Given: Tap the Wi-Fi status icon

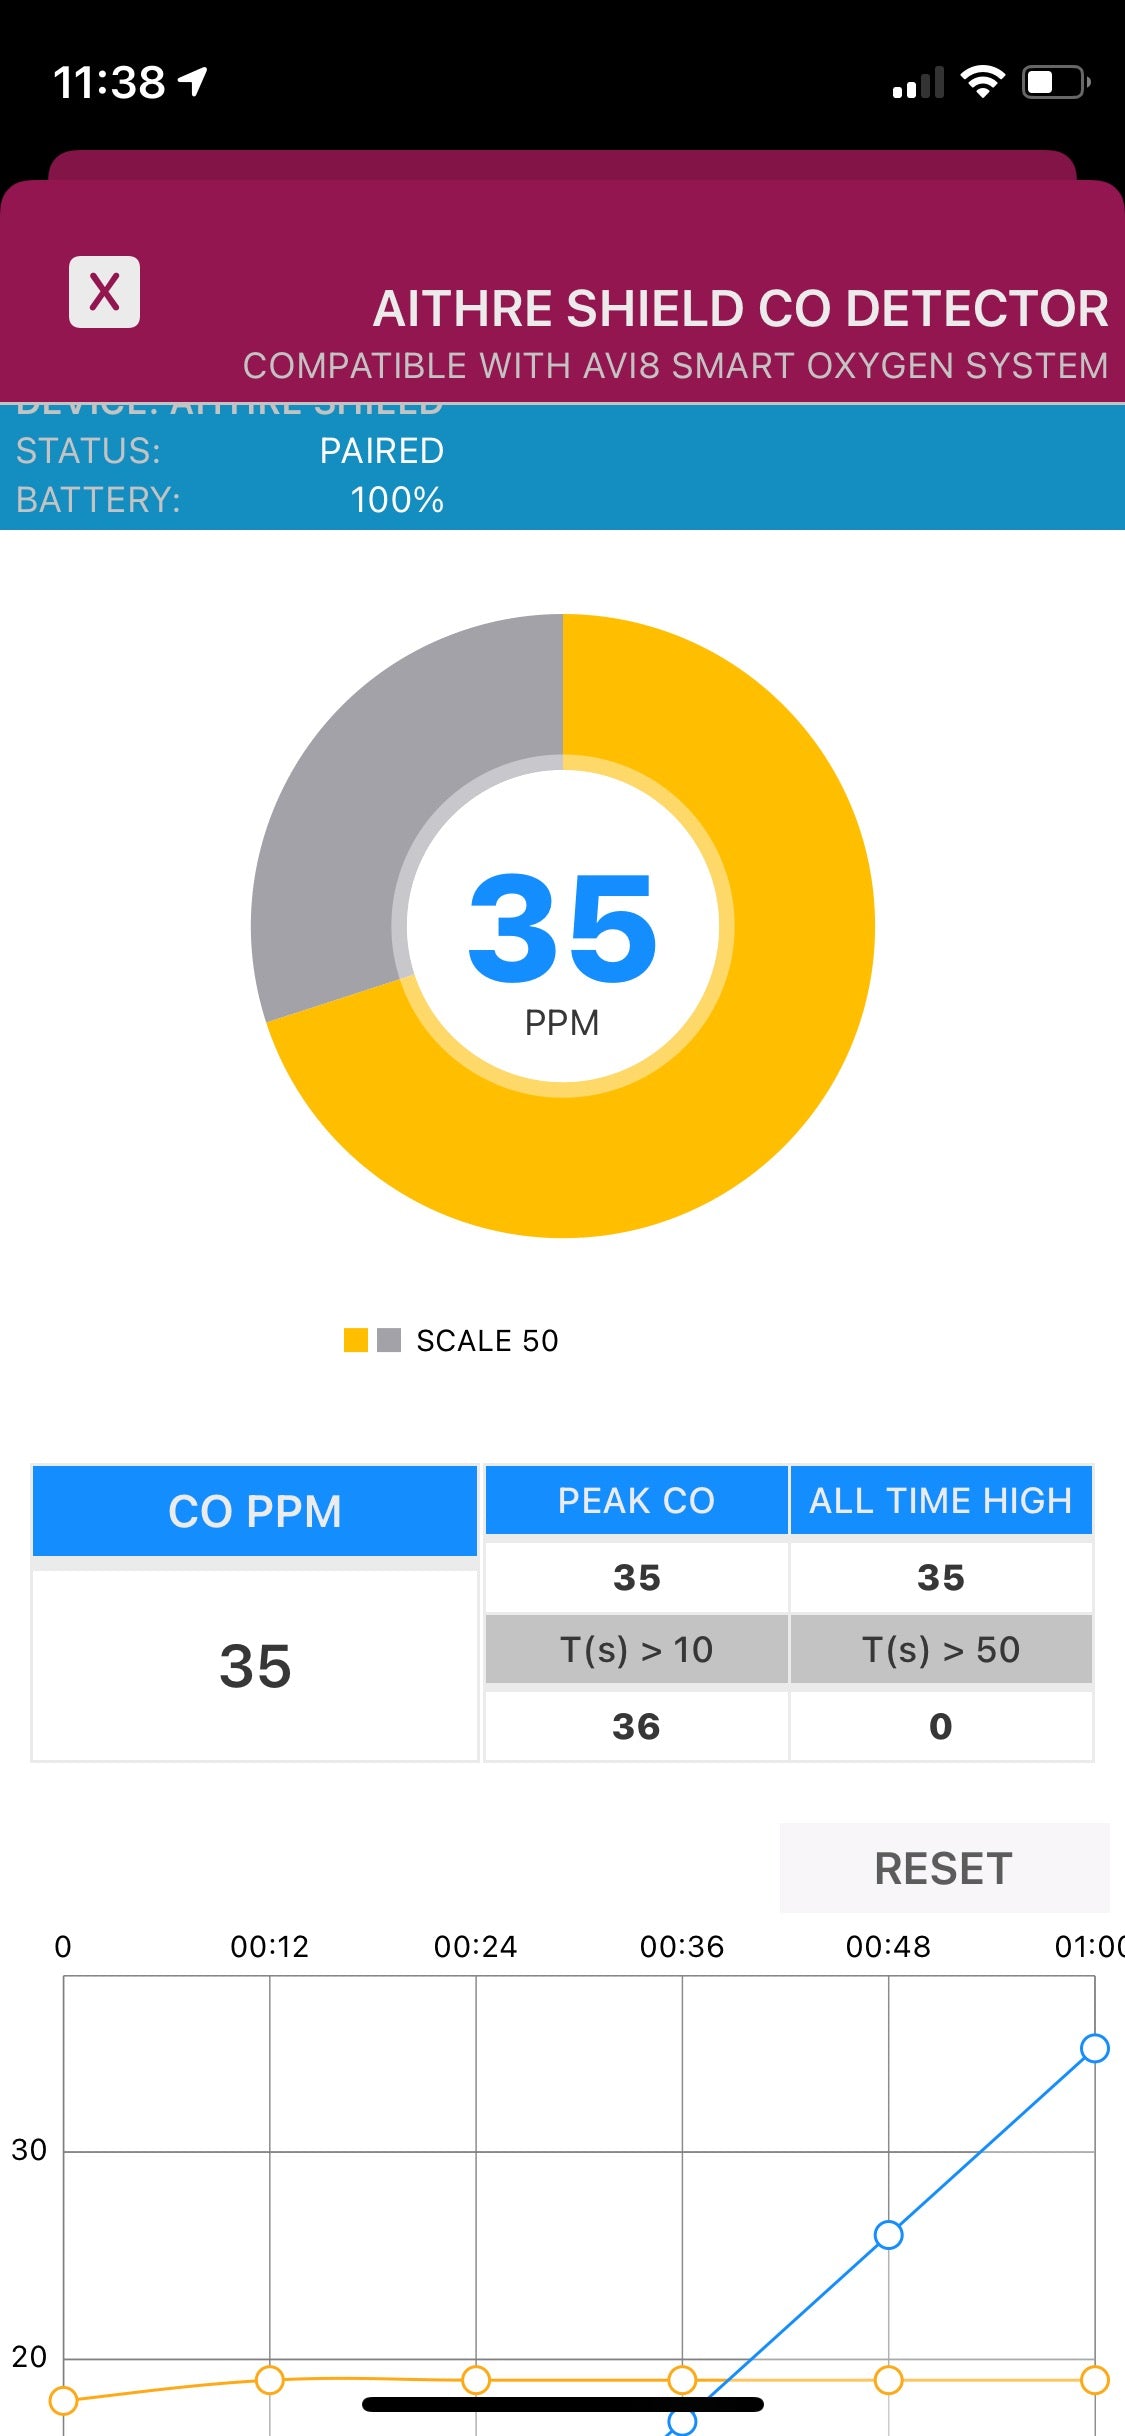Looking at the screenshot, I should (982, 82).
